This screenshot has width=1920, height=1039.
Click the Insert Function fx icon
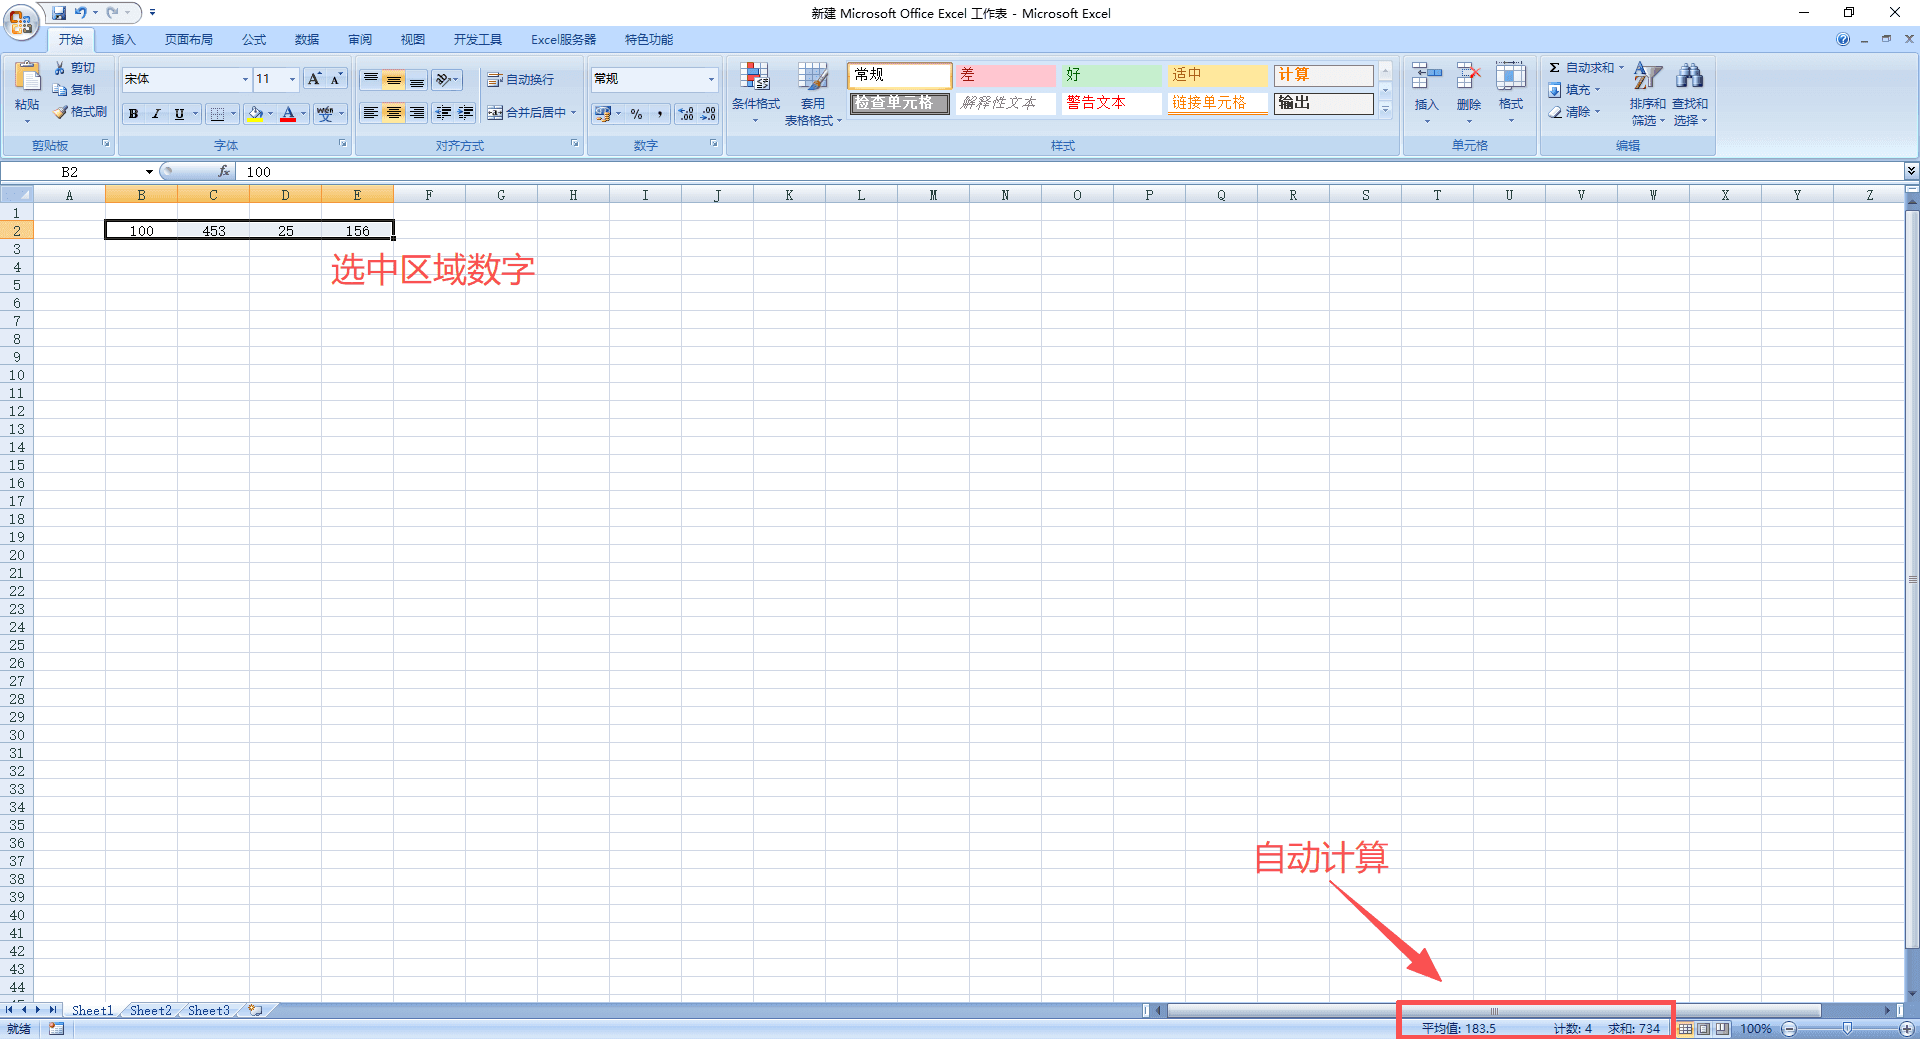point(224,172)
